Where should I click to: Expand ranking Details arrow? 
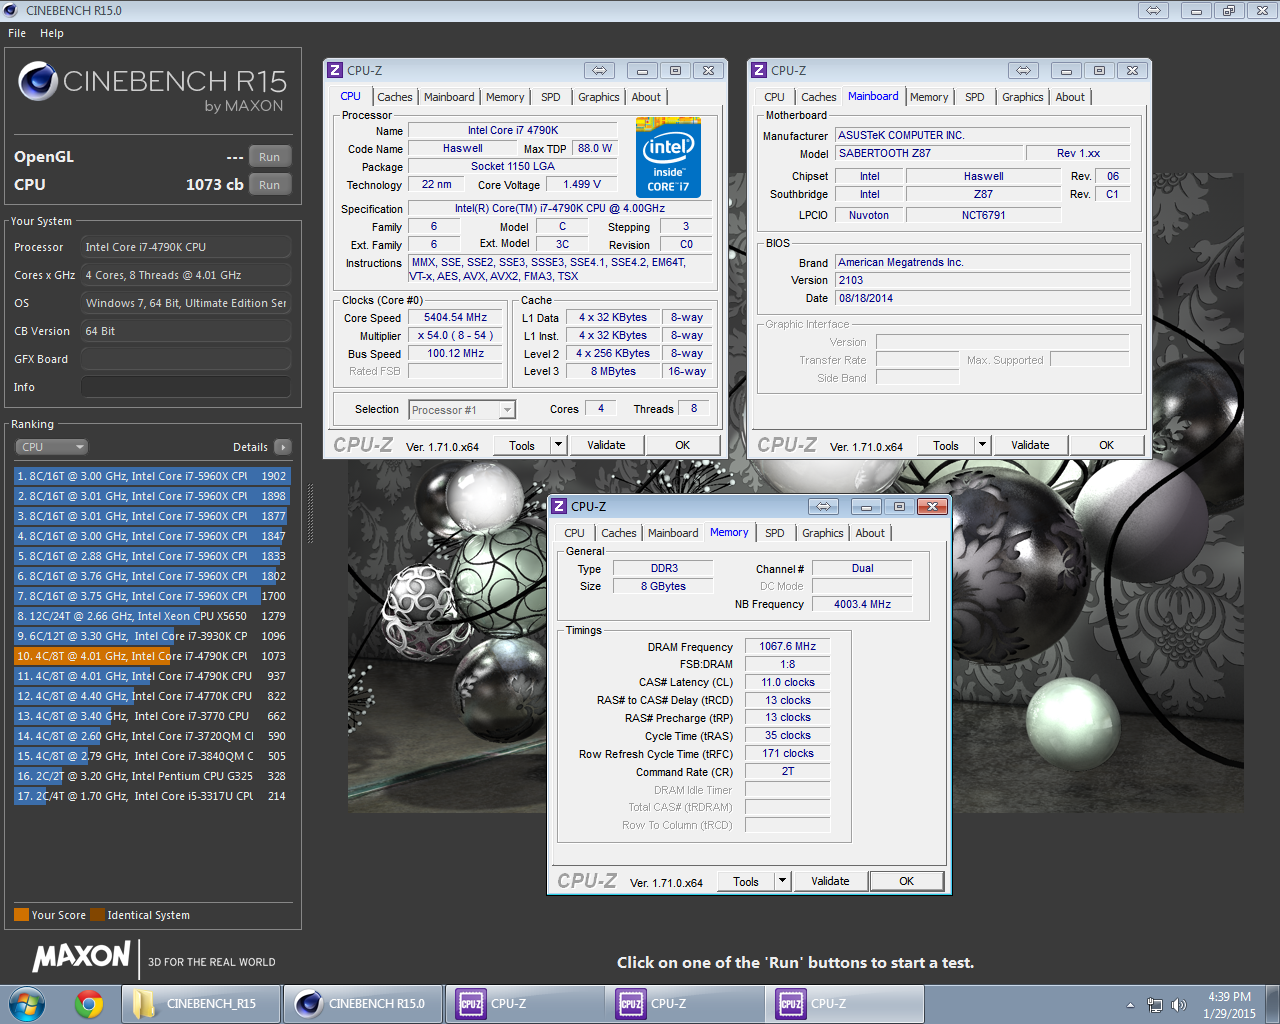(x=283, y=447)
